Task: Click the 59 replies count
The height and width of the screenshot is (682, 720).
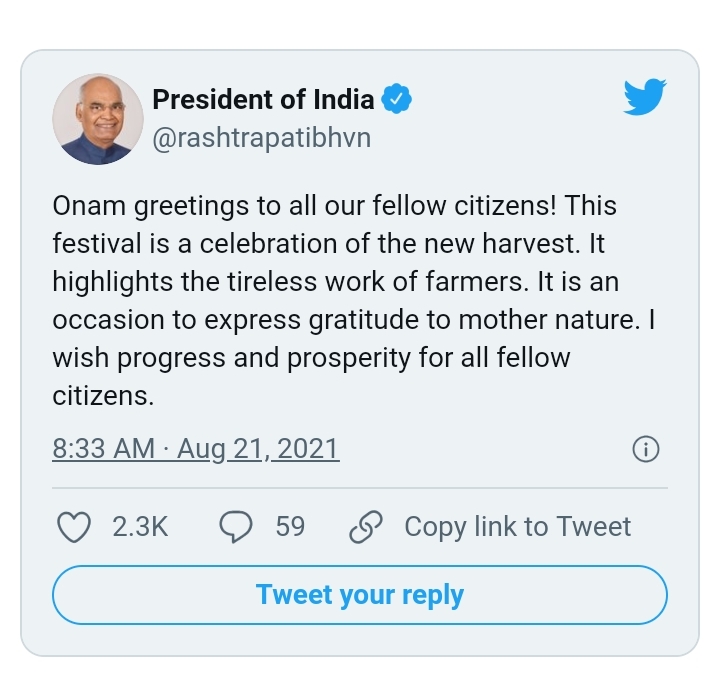Action: 290,527
